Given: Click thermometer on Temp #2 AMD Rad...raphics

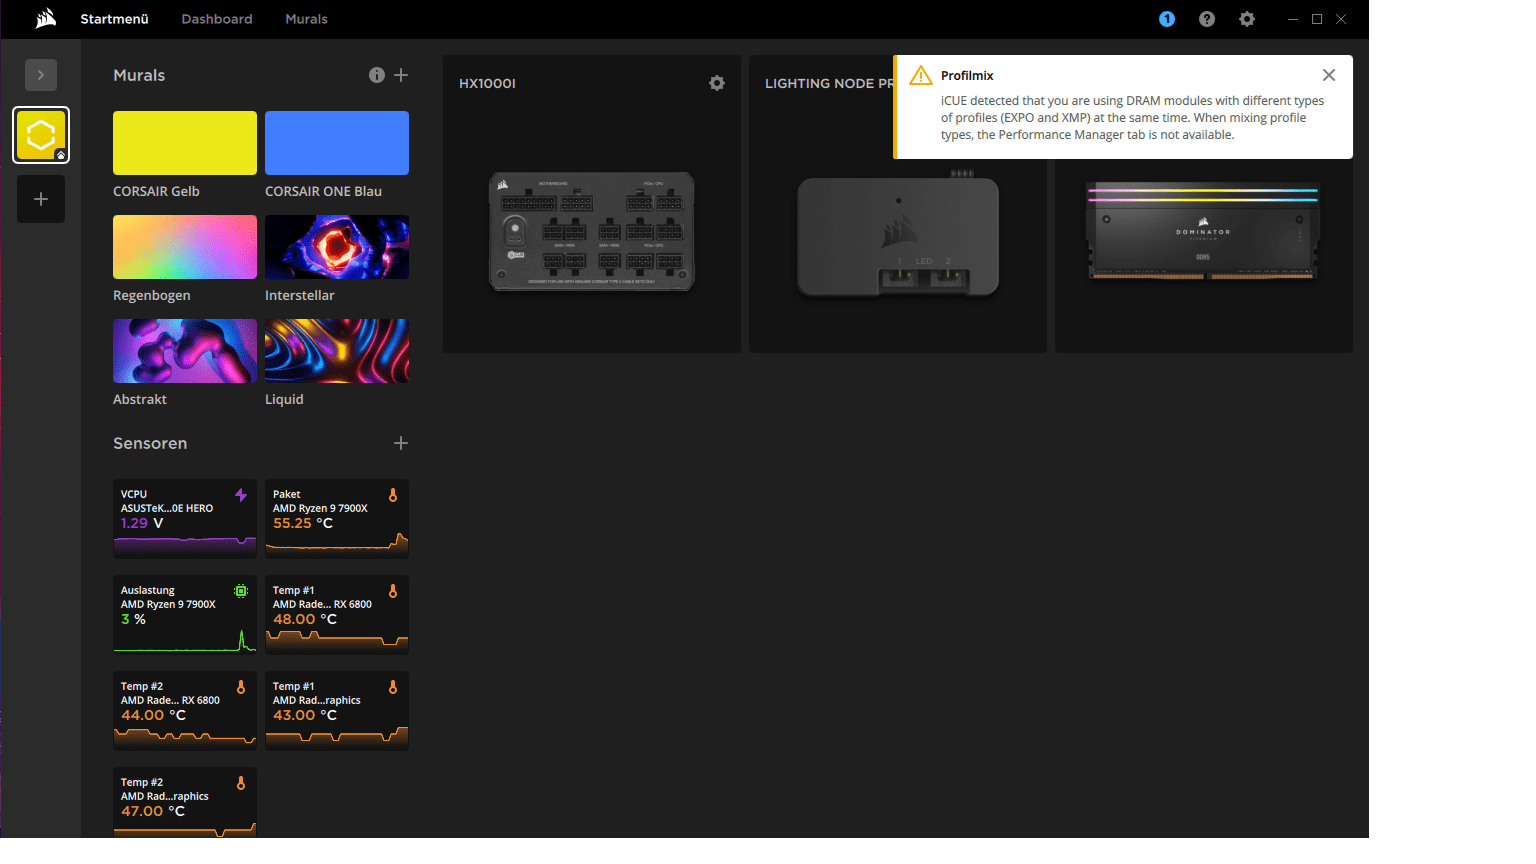Looking at the screenshot, I should (241, 783).
